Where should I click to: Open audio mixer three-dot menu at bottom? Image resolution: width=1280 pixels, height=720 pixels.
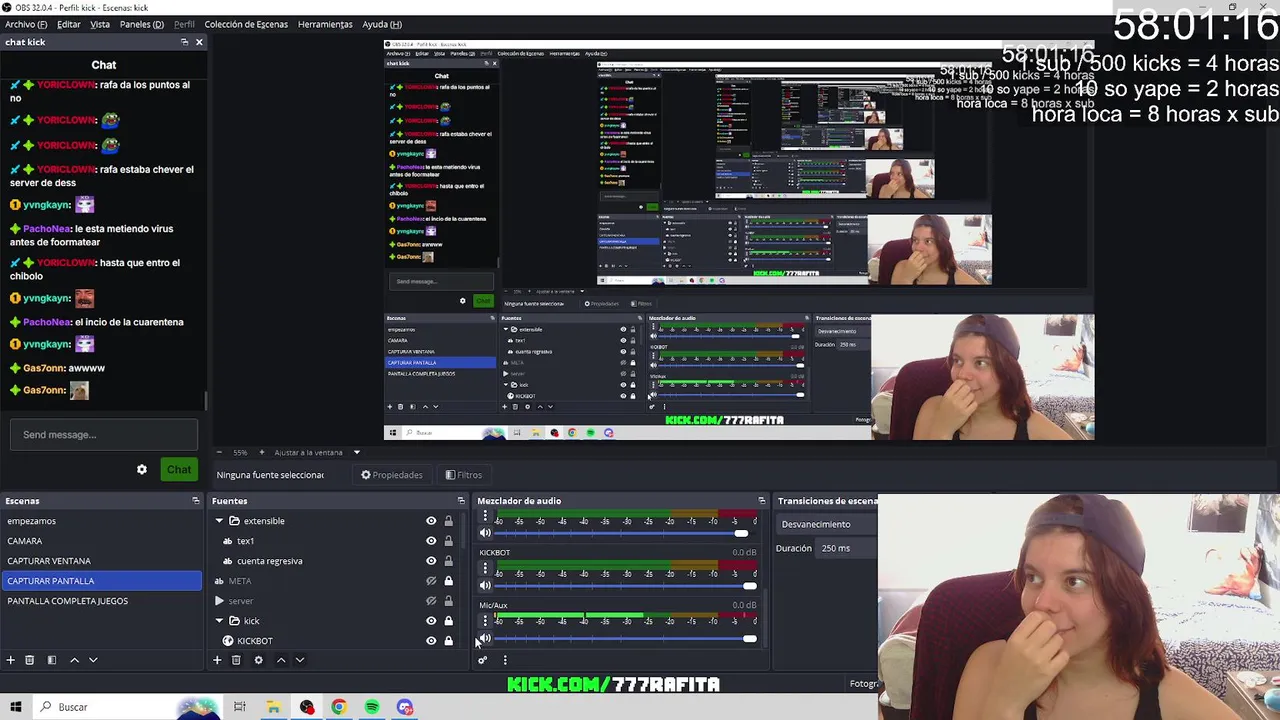coord(505,660)
